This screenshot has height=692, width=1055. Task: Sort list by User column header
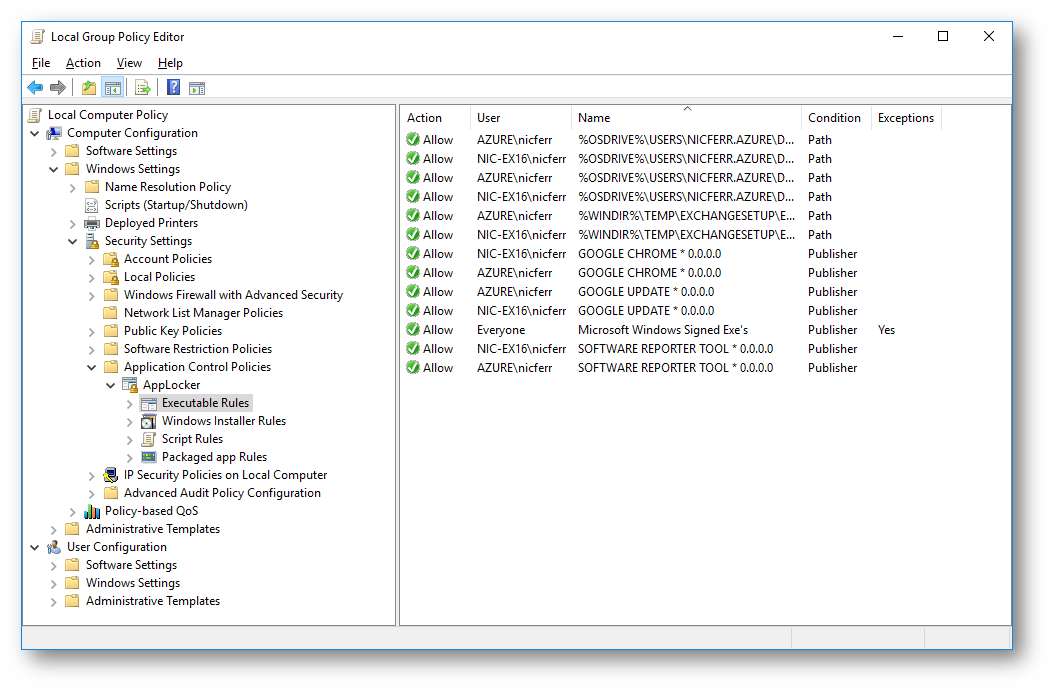click(x=489, y=118)
